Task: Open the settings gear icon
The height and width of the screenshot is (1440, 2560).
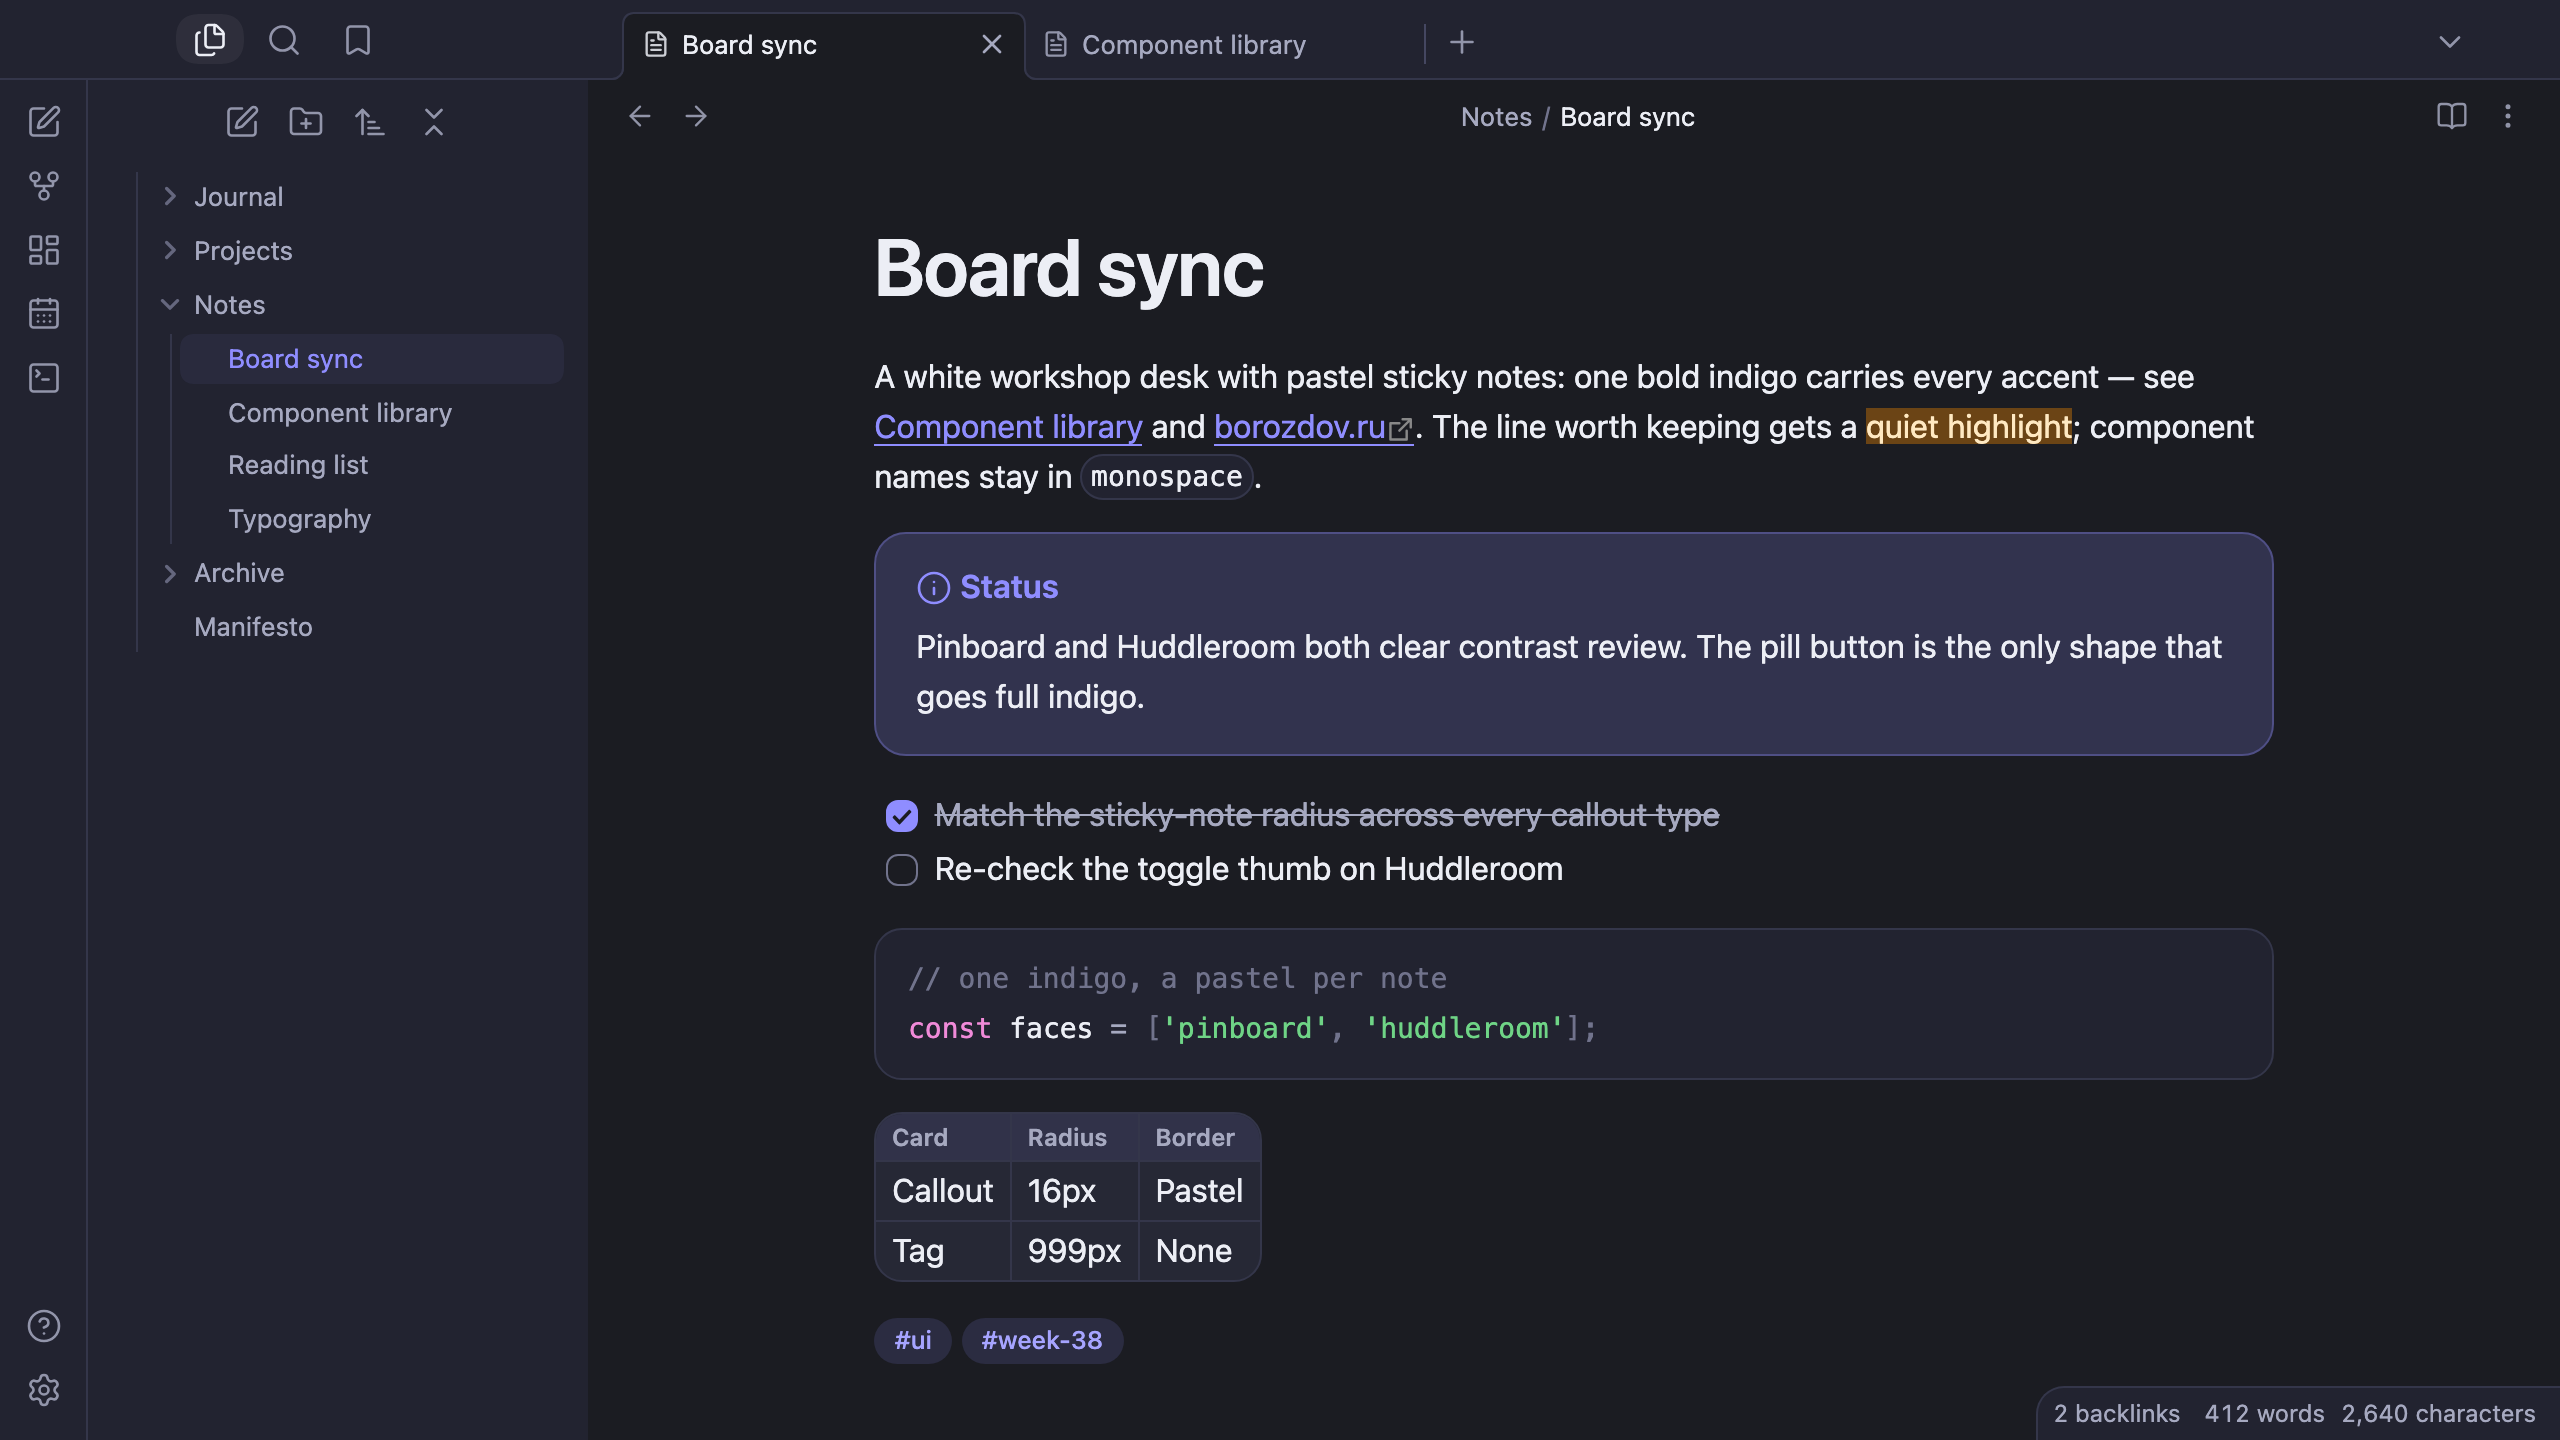Action: pos(44,1390)
